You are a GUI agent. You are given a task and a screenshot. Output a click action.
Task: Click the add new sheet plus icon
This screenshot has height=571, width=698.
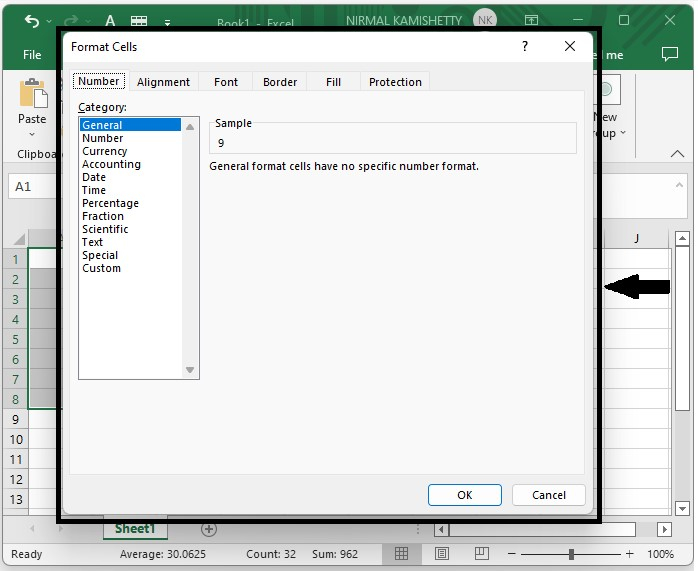(209, 528)
